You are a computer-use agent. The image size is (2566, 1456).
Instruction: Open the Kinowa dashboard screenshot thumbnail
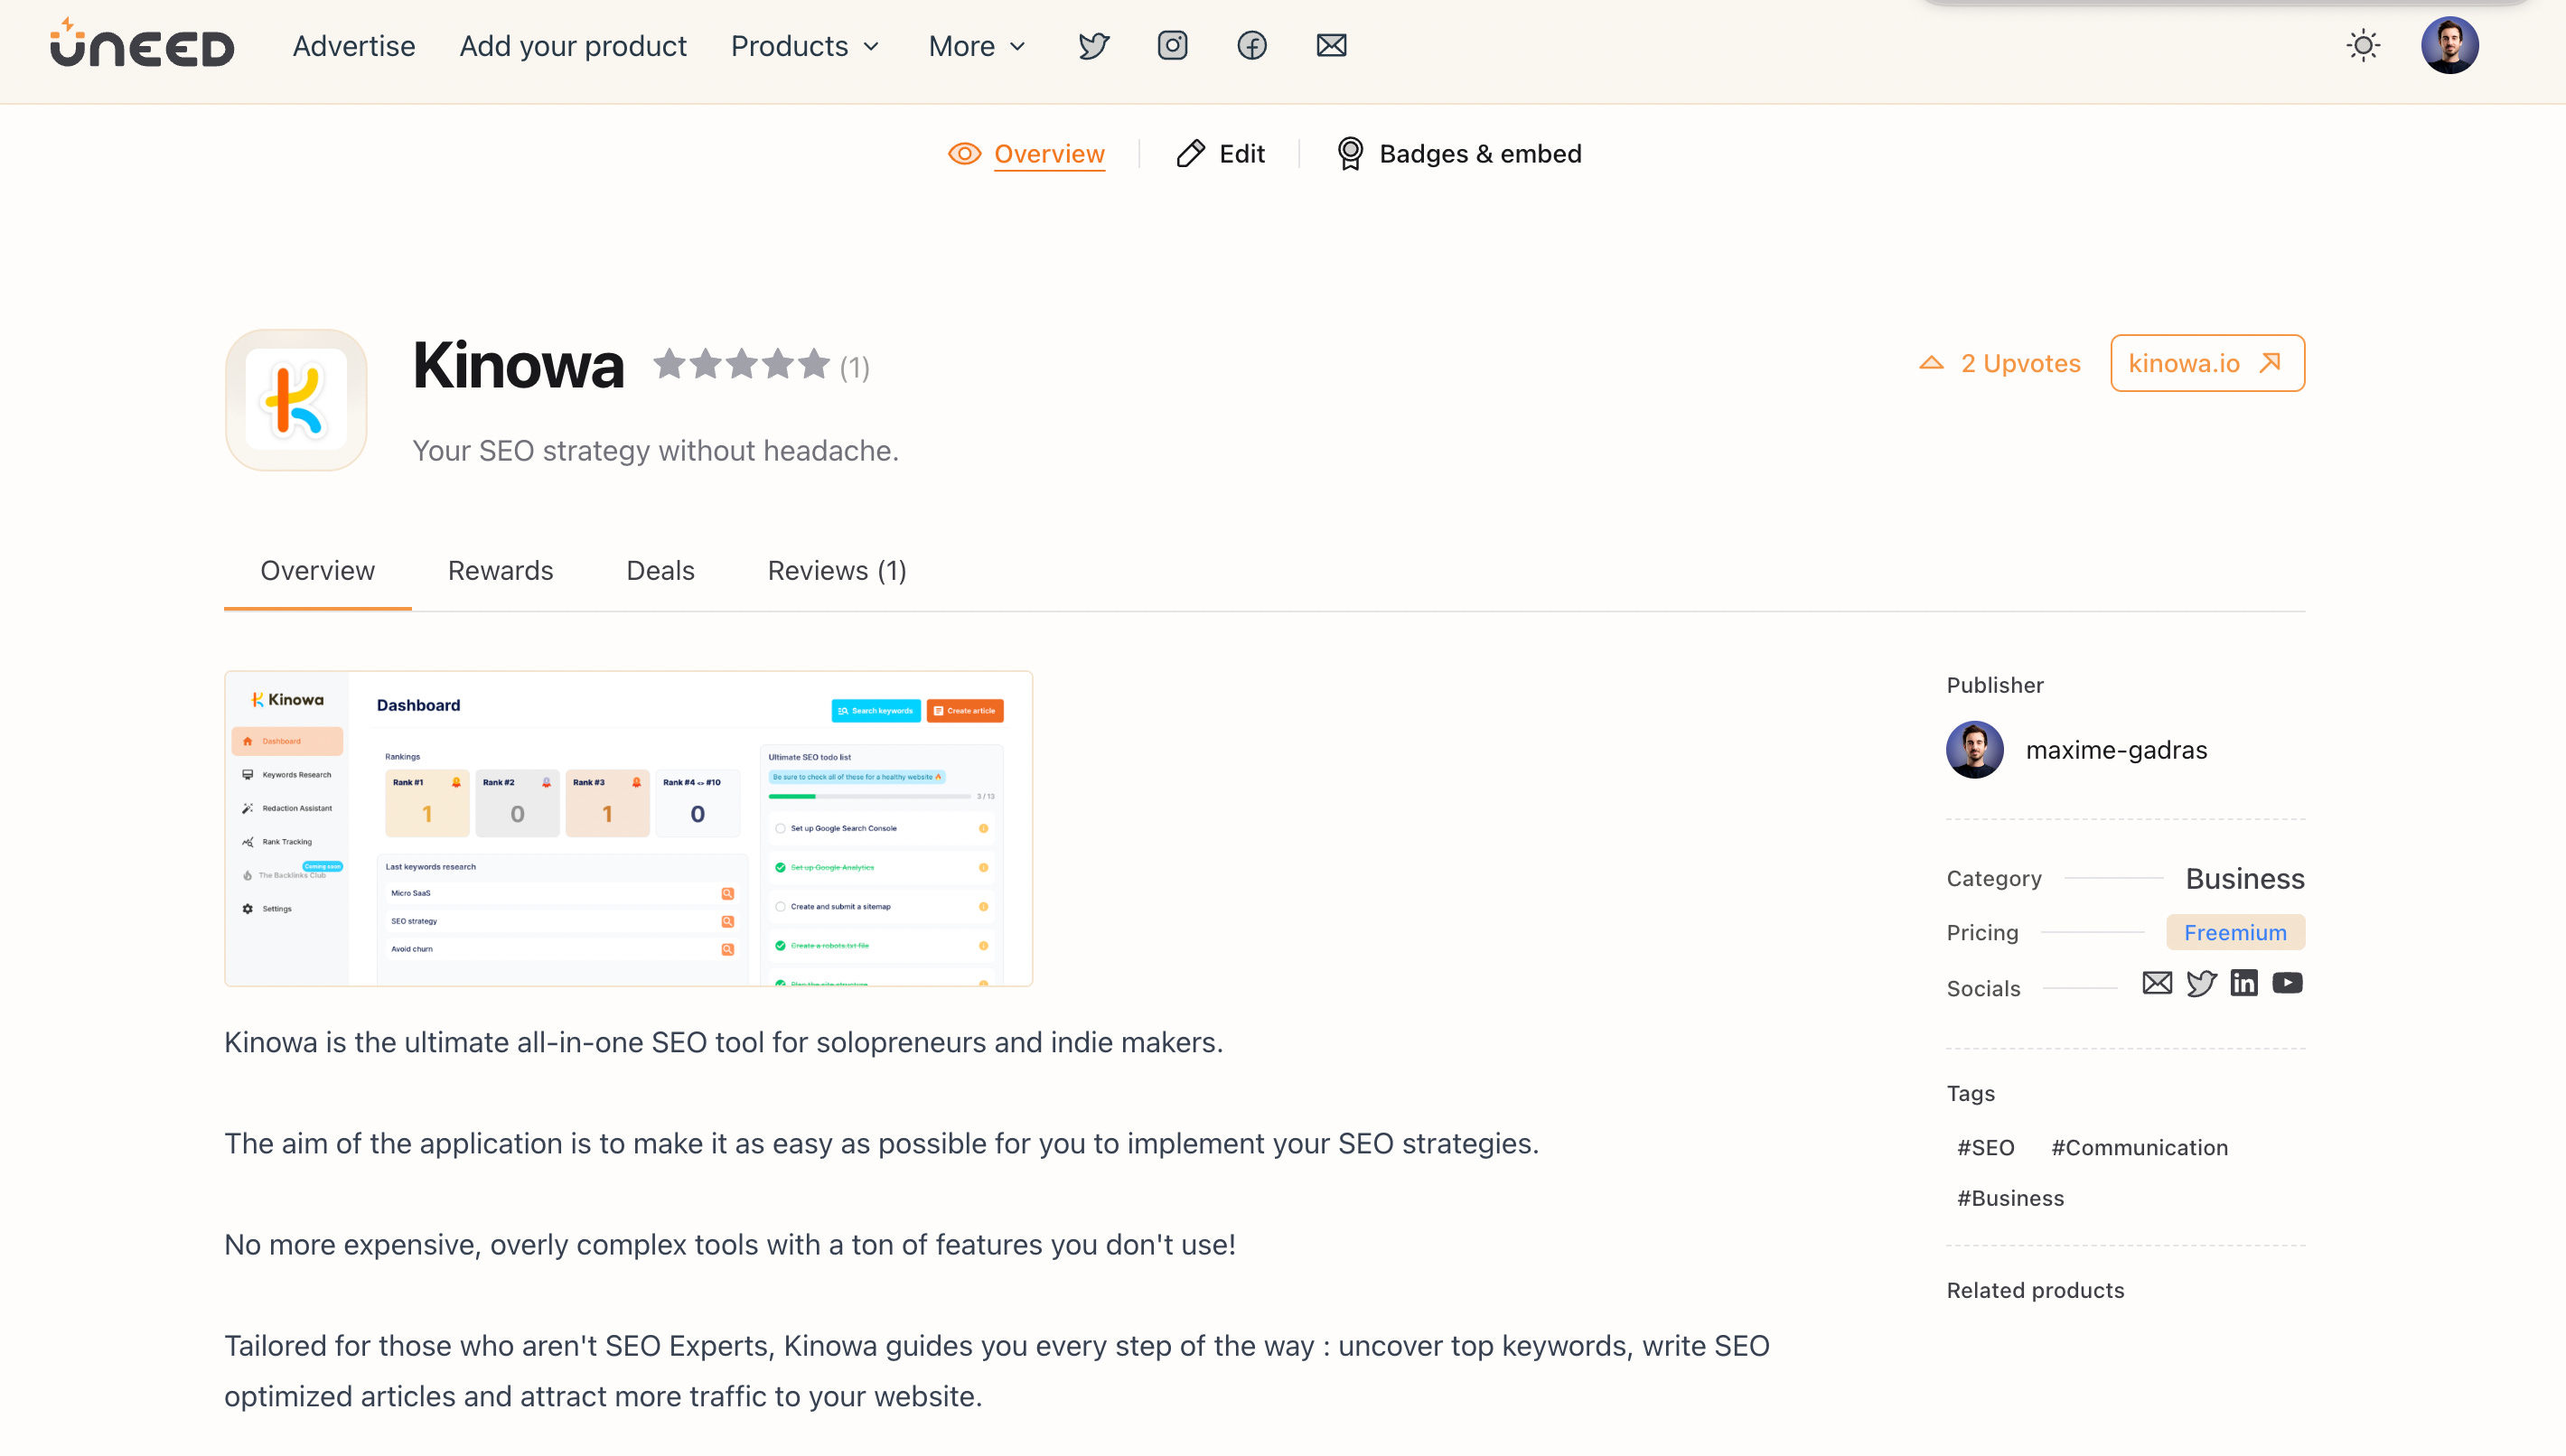tap(628, 829)
